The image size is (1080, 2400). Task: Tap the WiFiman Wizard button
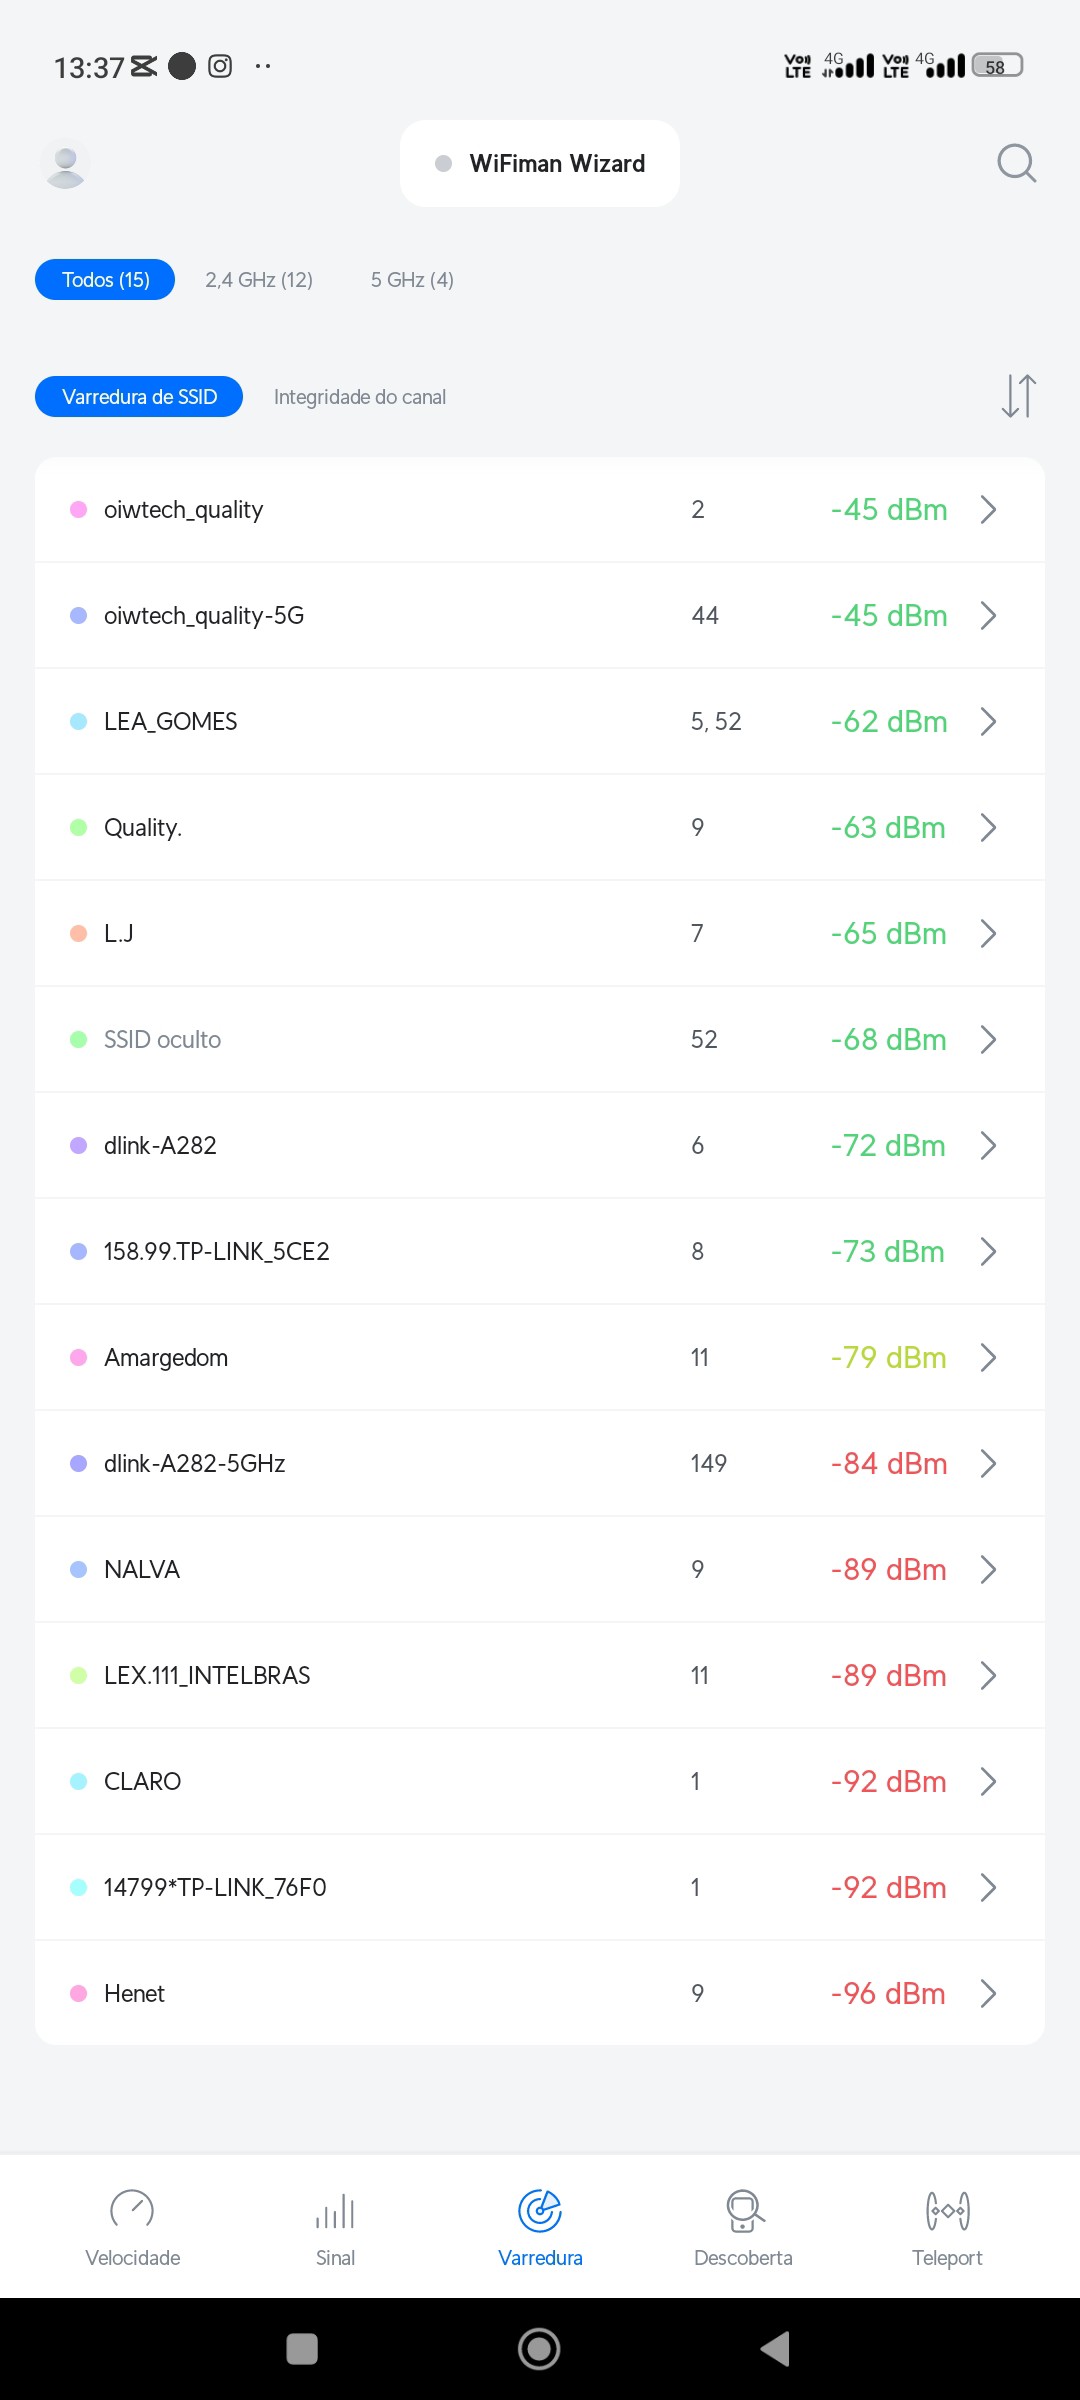540,164
